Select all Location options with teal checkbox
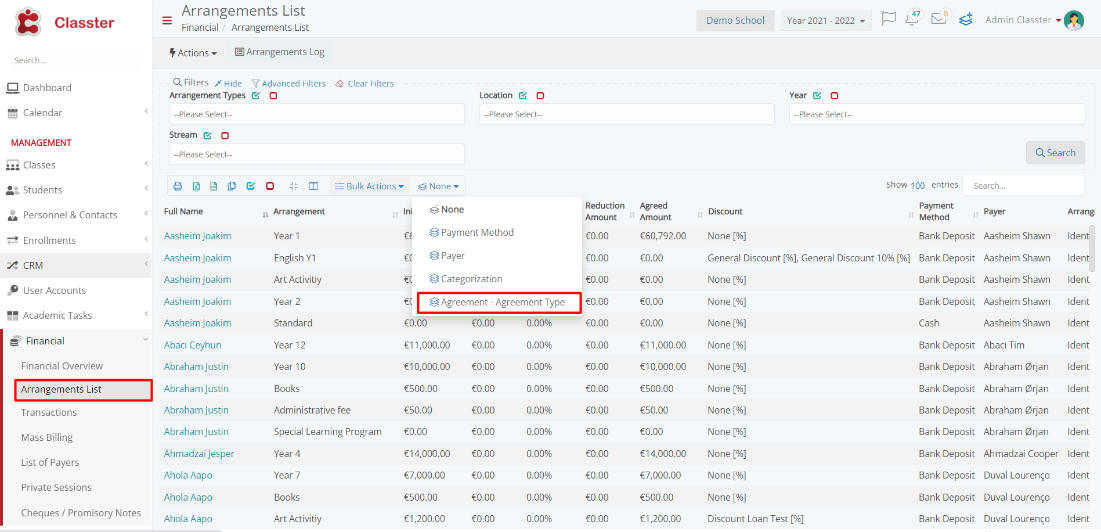This screenshot has width=1101, height=532. click(522, 95)
